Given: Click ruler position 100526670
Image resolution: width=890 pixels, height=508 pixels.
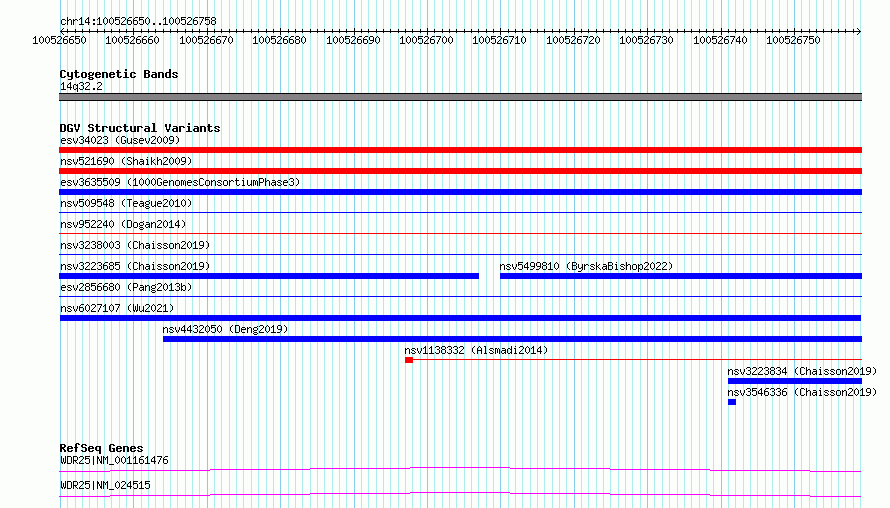Looking at the screenshot, I should [206, 40].
